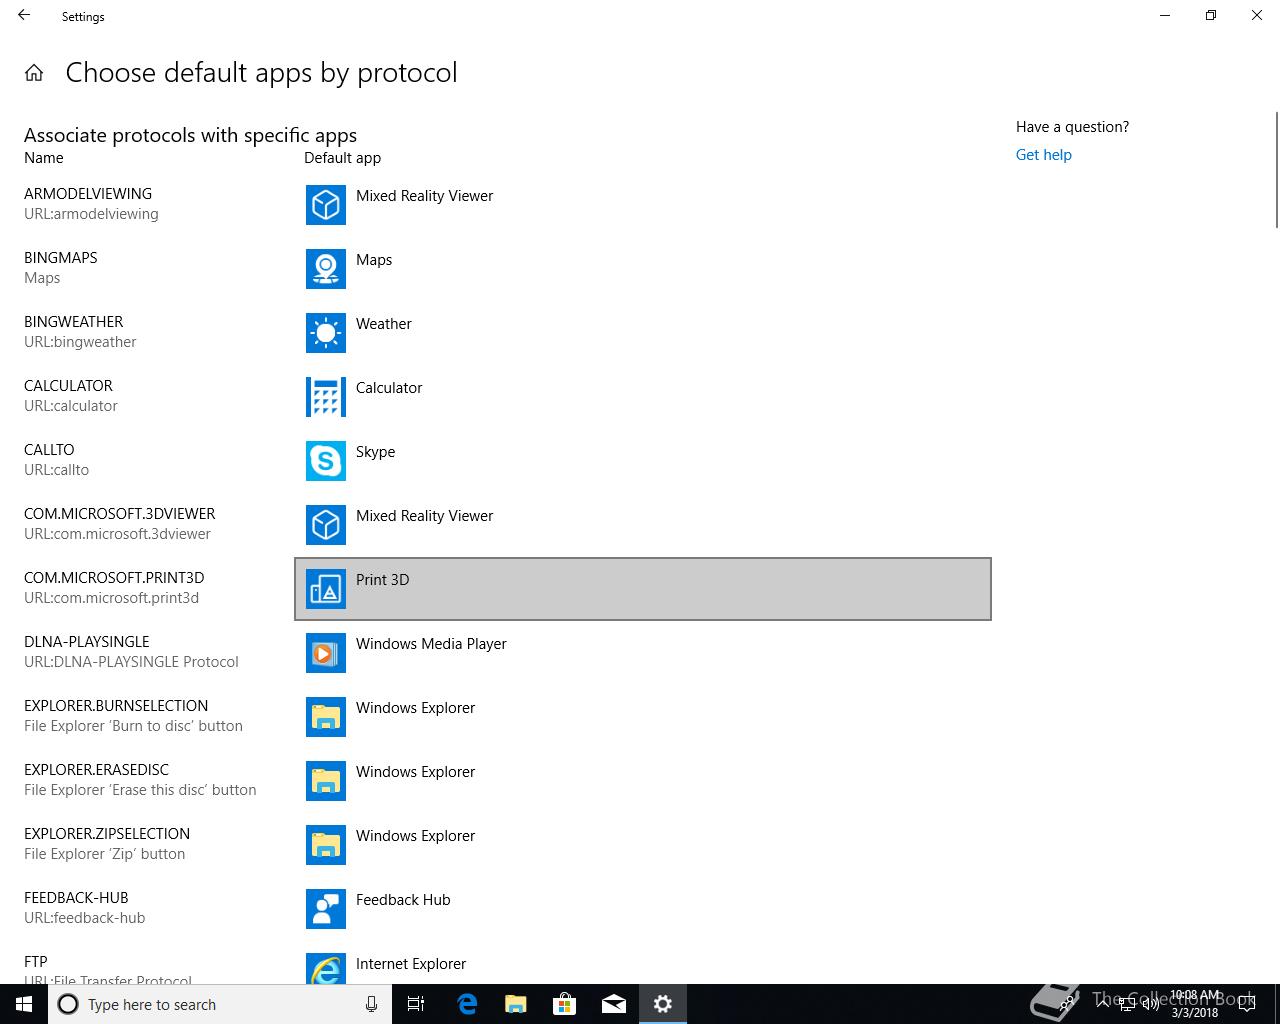Click the EXPLORER.ZIPSELECTION protocol name
The image size is (1280, 1024).
click(107, 834)
